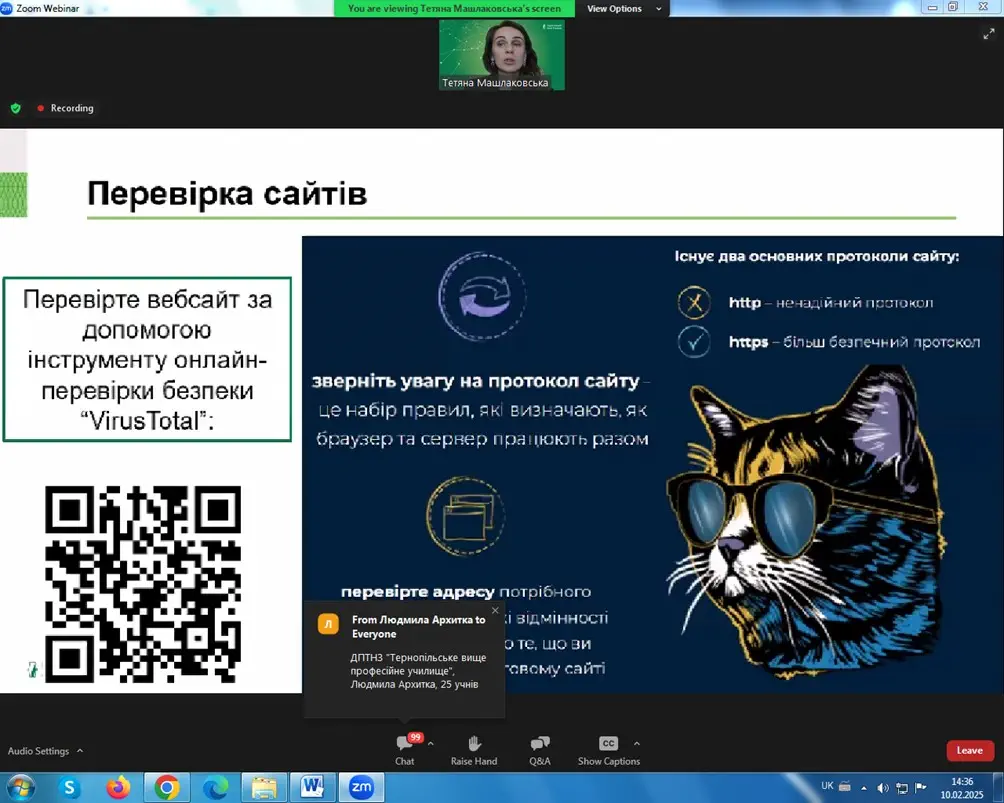
Task: Open Microsoft Edge from the taskbar
Action: coord(216,787)
